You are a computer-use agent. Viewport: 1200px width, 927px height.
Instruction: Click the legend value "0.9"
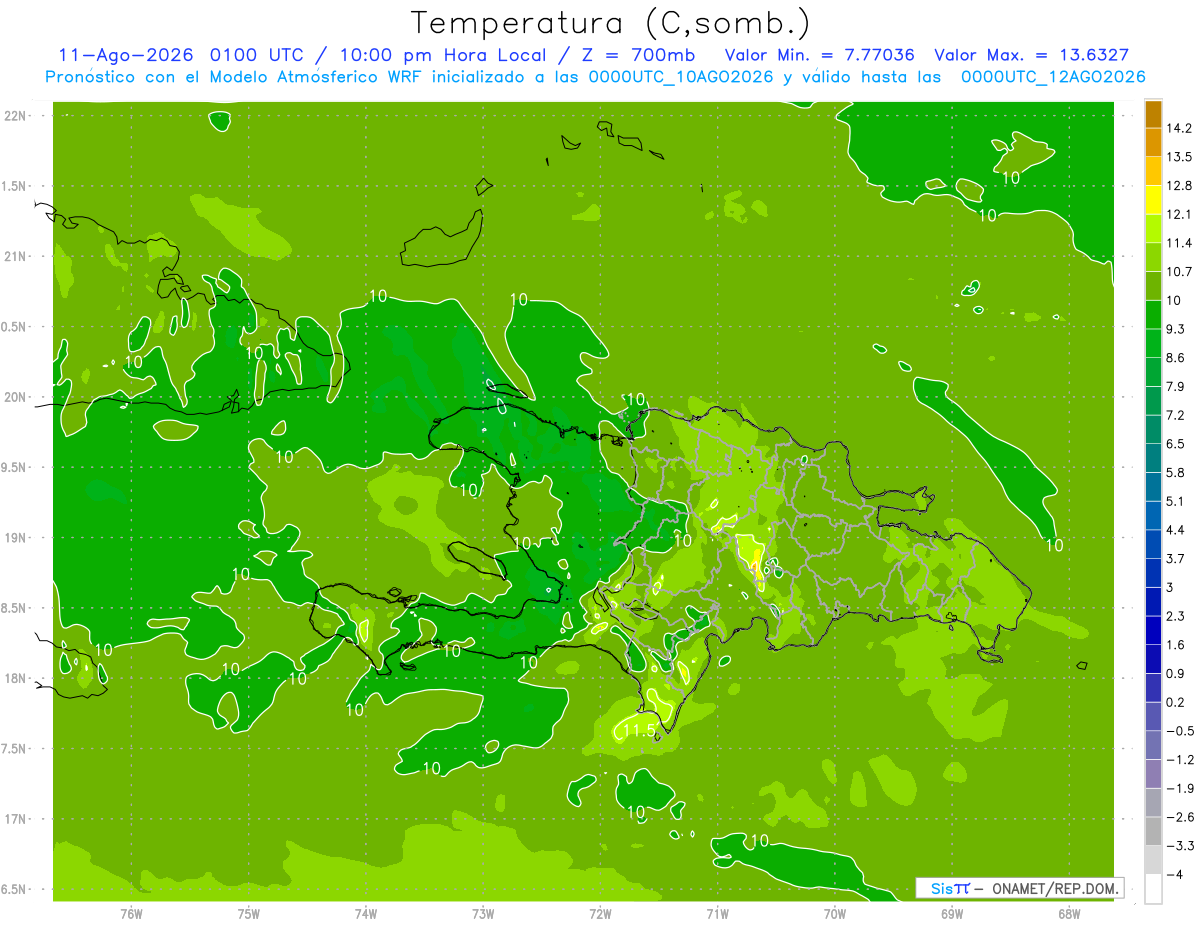tap(1177, 673)
